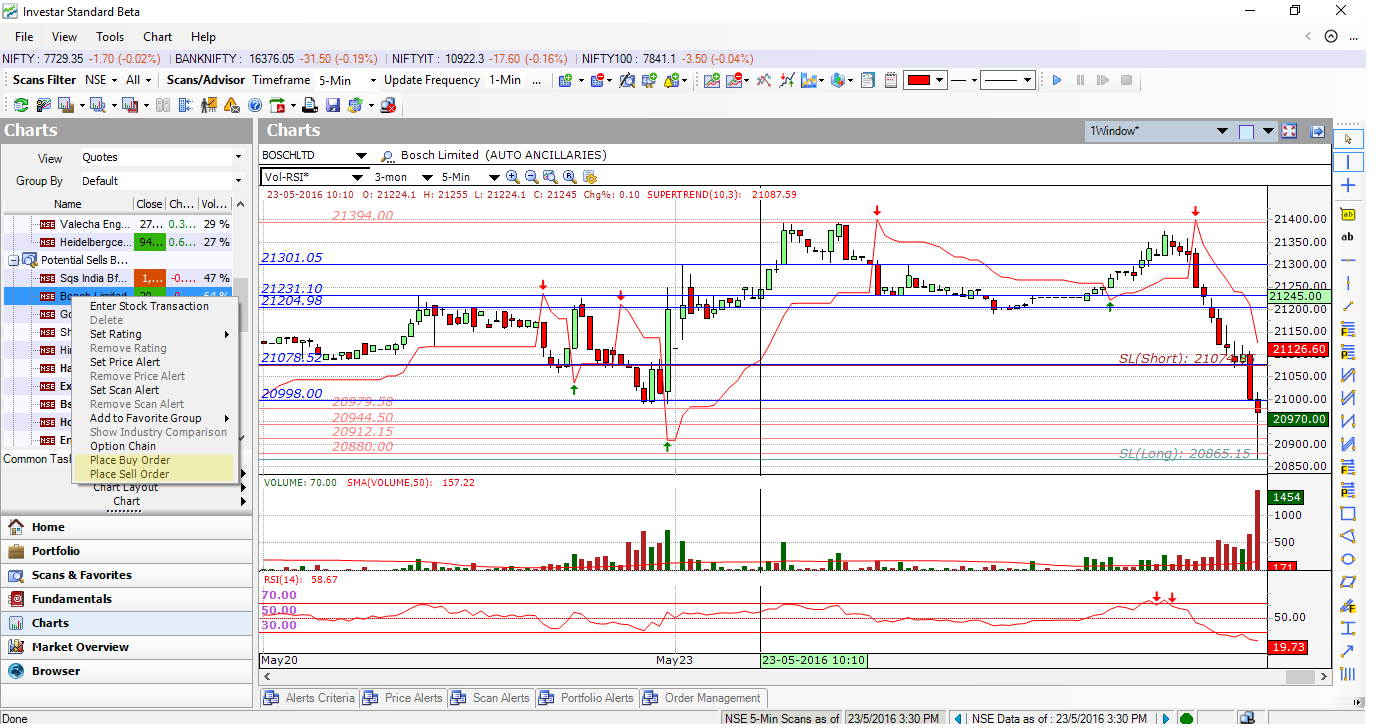Select the pointer cursor drawing tool

pos(1348,139)
